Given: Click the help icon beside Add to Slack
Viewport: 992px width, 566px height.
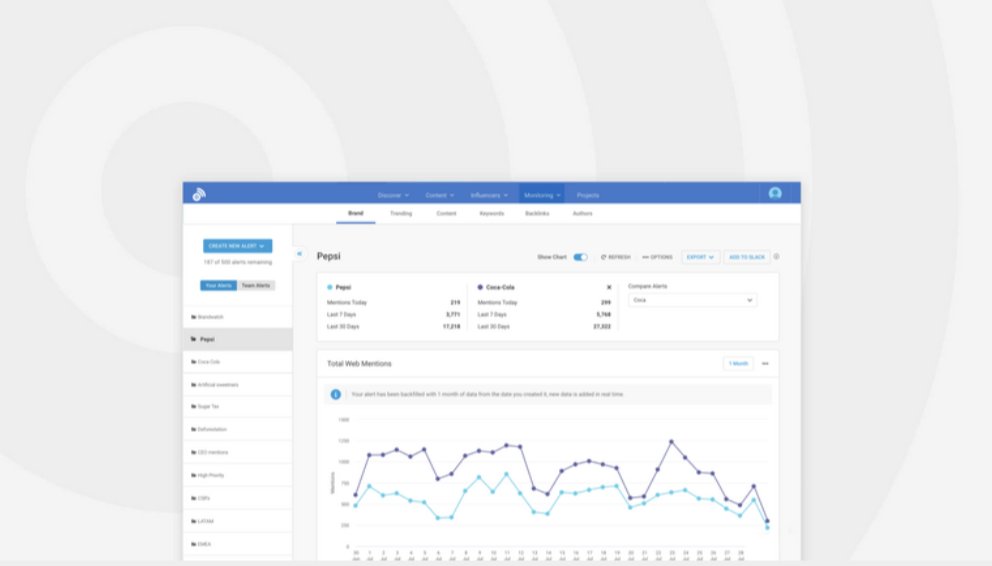Looking at the screenshot, I should pyautogui.click(x=776, y=257).
